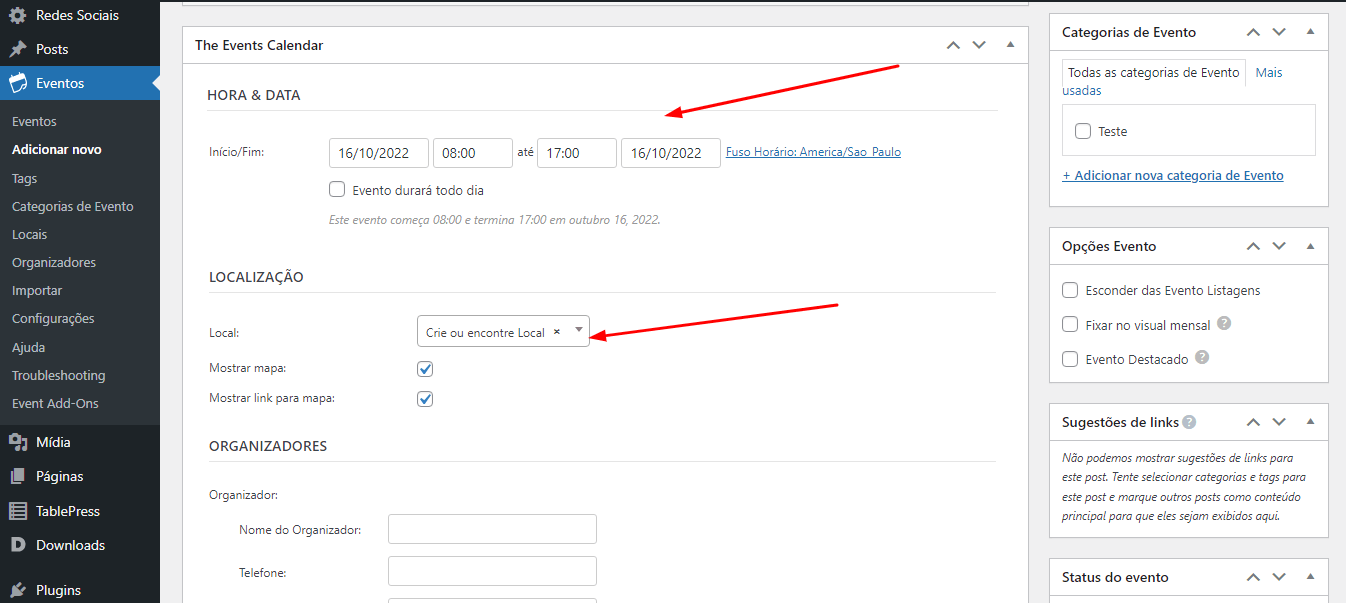The height and width of the screenshot is (603, 1346).
Task: Clear the Local selection with the x
Action: [557, 331]
